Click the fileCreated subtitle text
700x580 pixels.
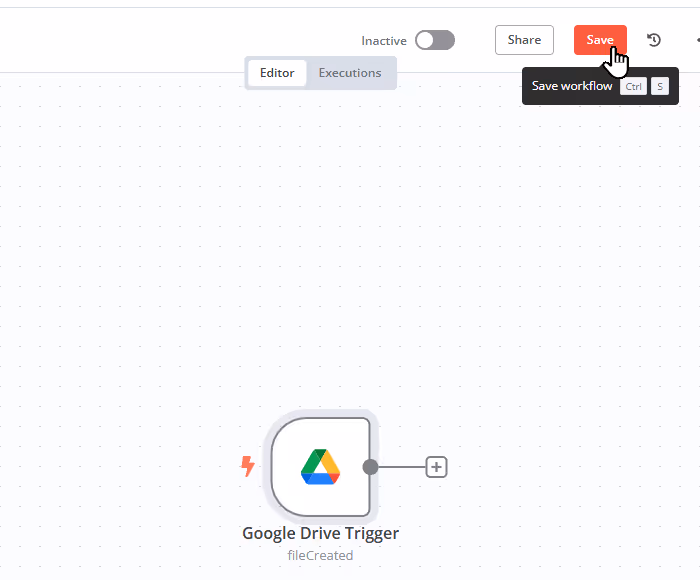click(x=320, y=555)
